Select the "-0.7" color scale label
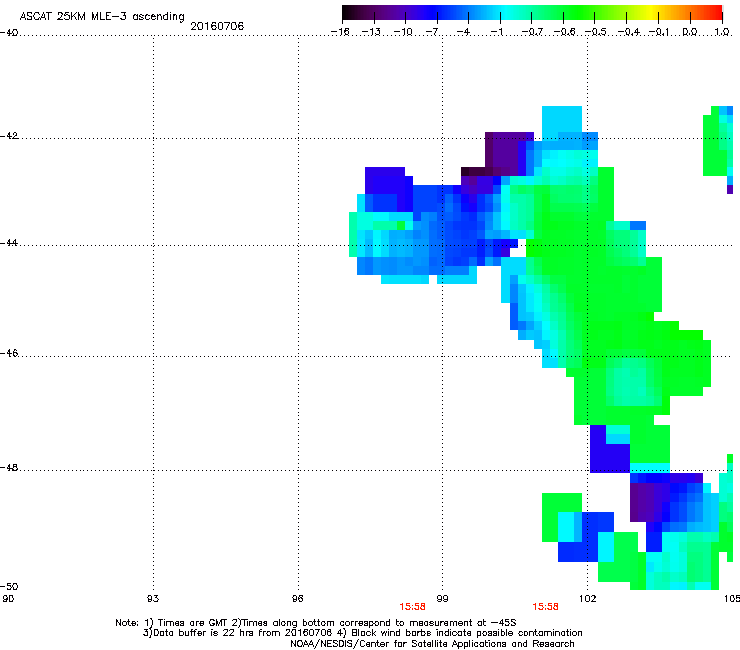The height and width of the screenshot is (650, 740). [x=532, y=32]
